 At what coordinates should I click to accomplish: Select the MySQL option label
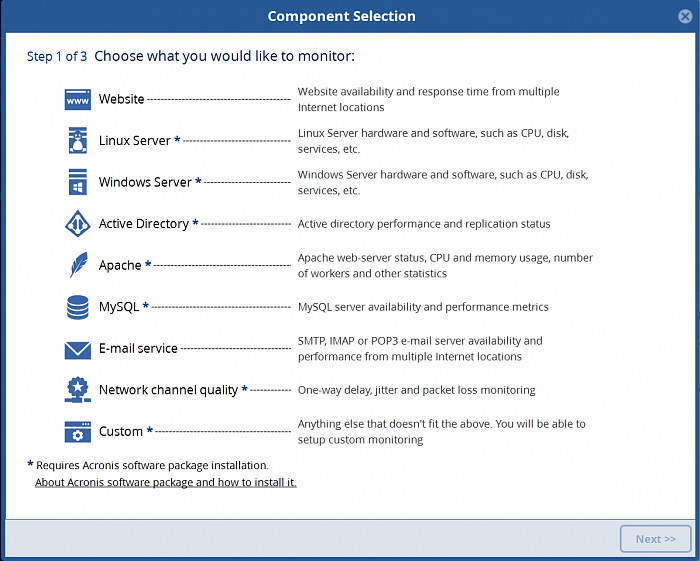[119, 307]
